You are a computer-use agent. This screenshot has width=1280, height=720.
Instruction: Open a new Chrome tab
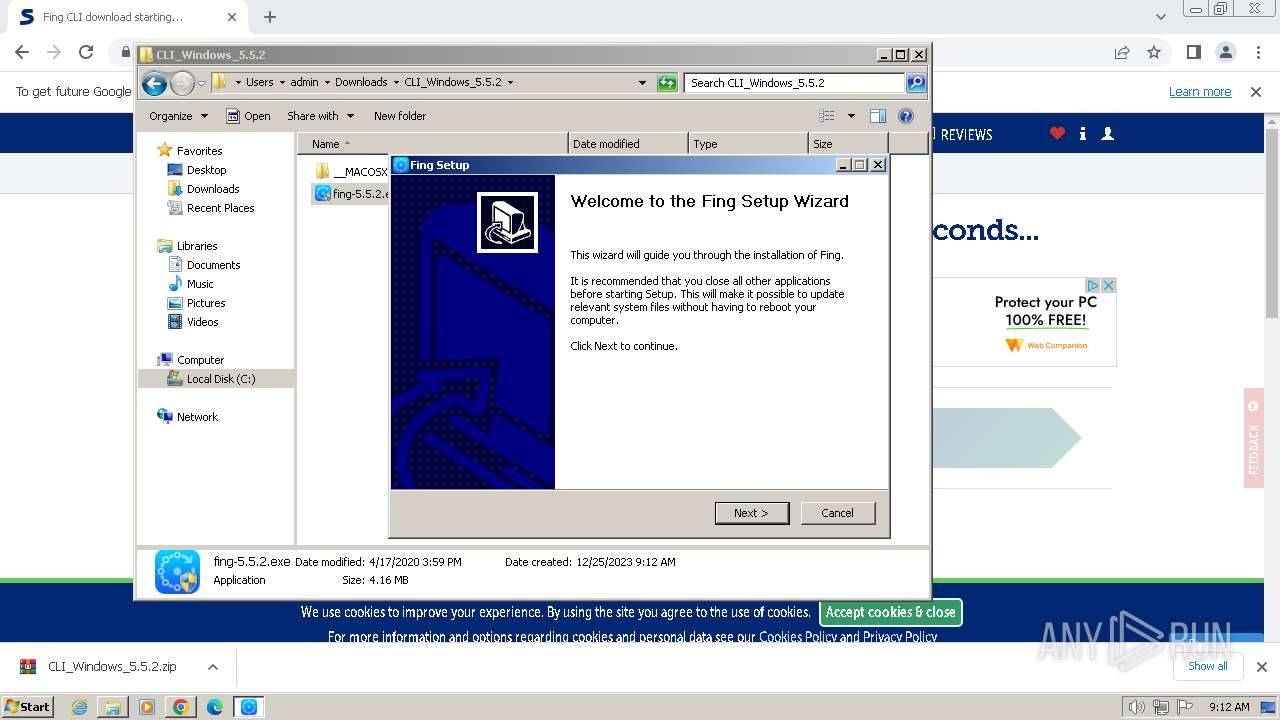click(270, 17)
